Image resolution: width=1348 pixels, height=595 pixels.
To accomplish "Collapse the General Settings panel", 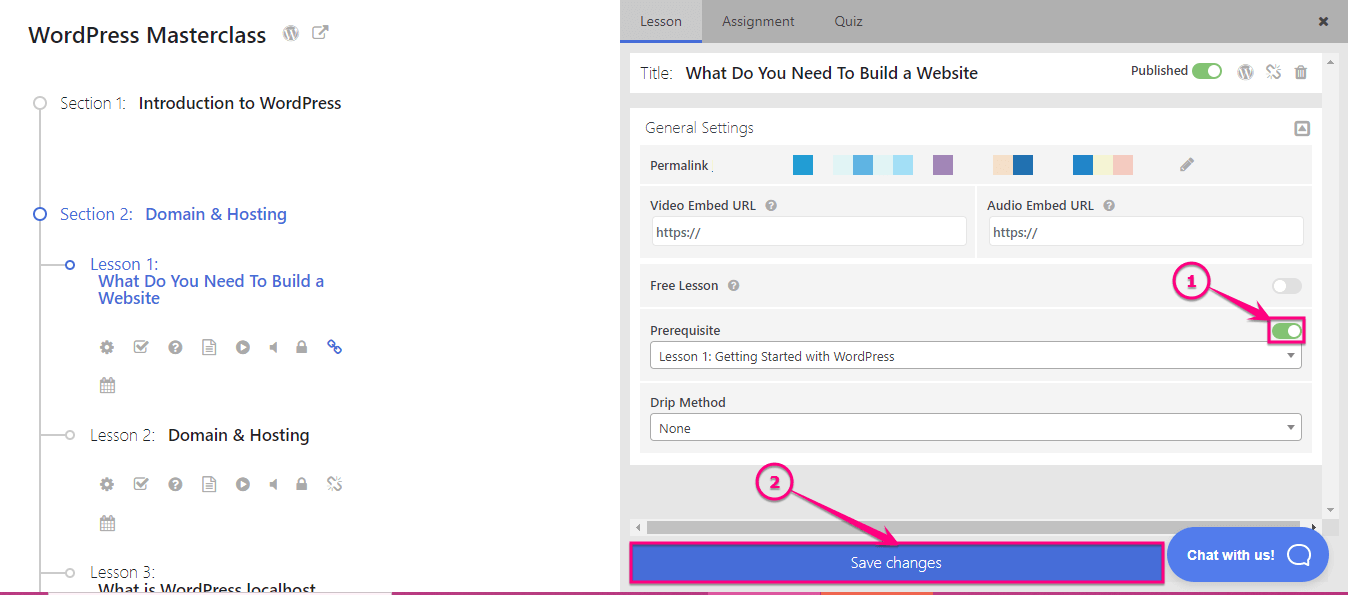I will click(x=1301, y=128).
